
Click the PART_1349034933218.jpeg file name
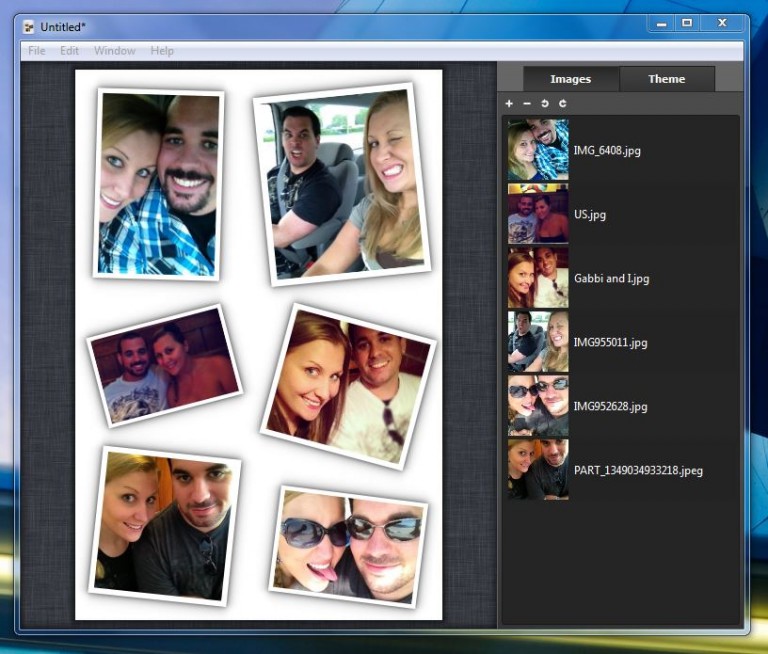638,470
